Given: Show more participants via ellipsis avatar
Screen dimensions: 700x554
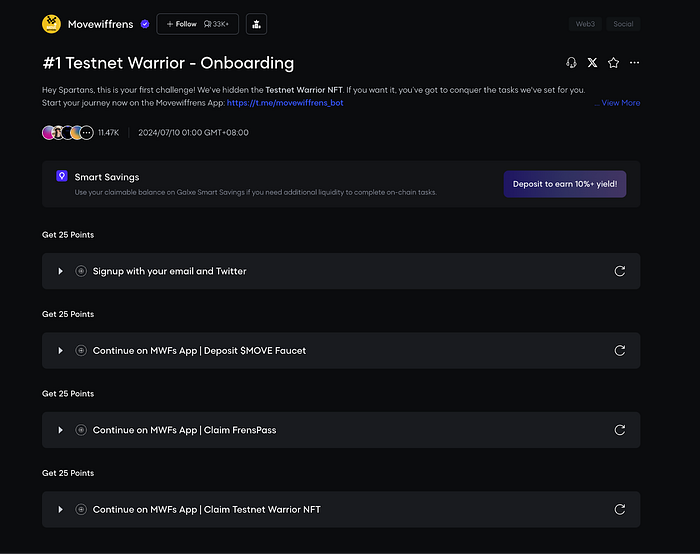Looking at the screenshot, I should 87,133.
